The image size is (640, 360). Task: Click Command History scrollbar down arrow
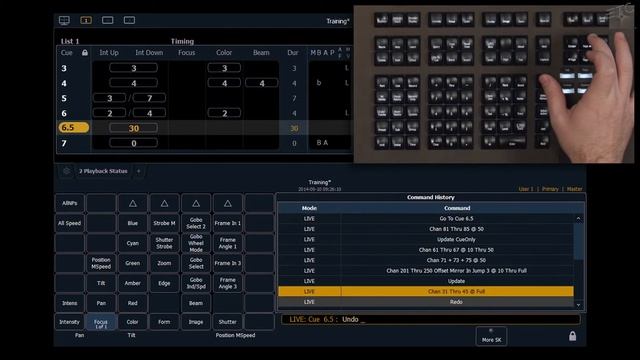[x=578, y=305]
